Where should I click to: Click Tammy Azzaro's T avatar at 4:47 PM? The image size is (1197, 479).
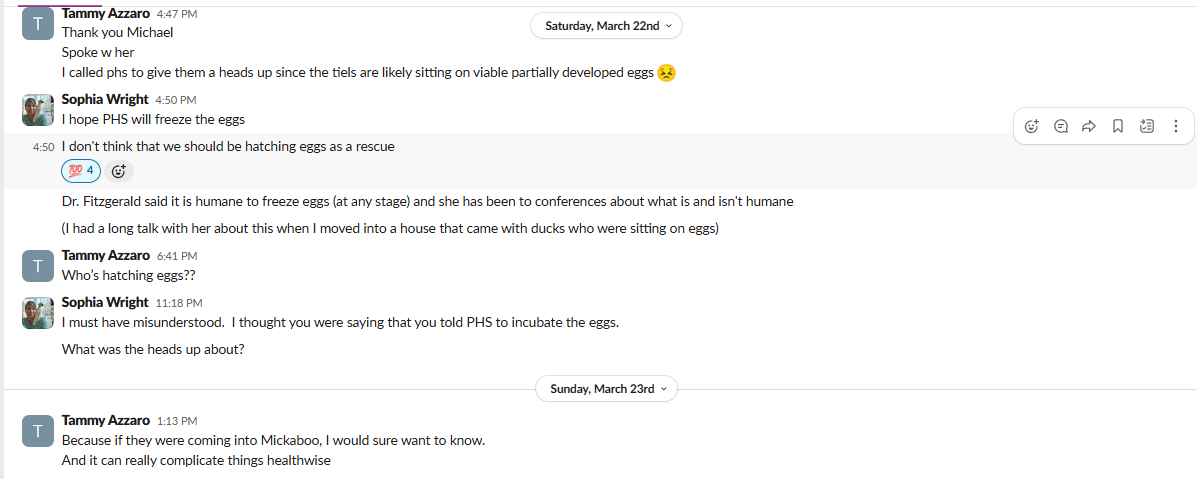tap(37, 24)
